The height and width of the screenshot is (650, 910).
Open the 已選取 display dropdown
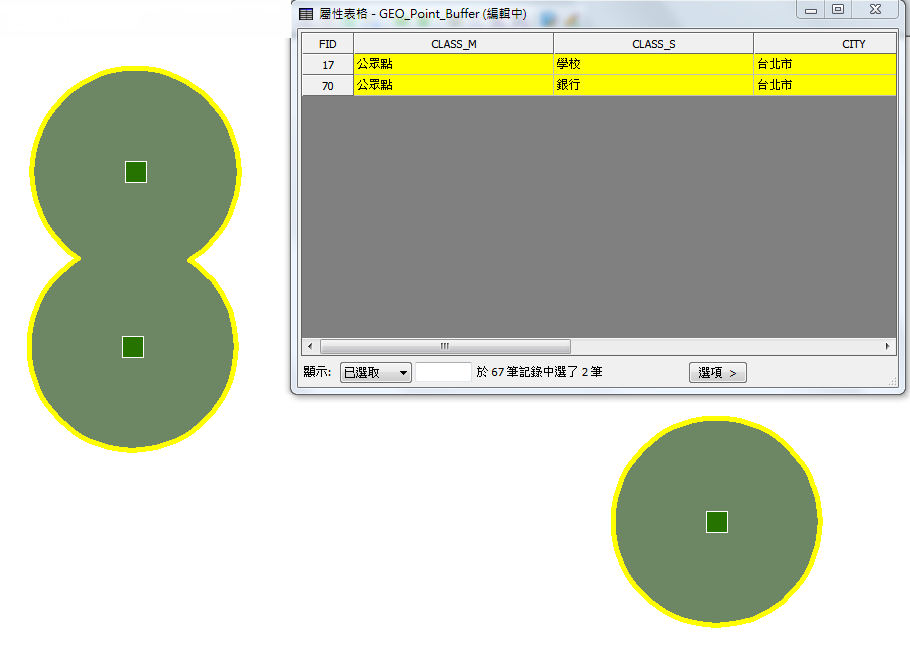[375, 373]
